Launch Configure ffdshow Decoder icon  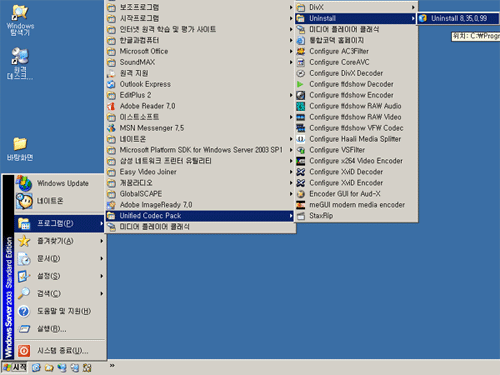click(301, 84)
